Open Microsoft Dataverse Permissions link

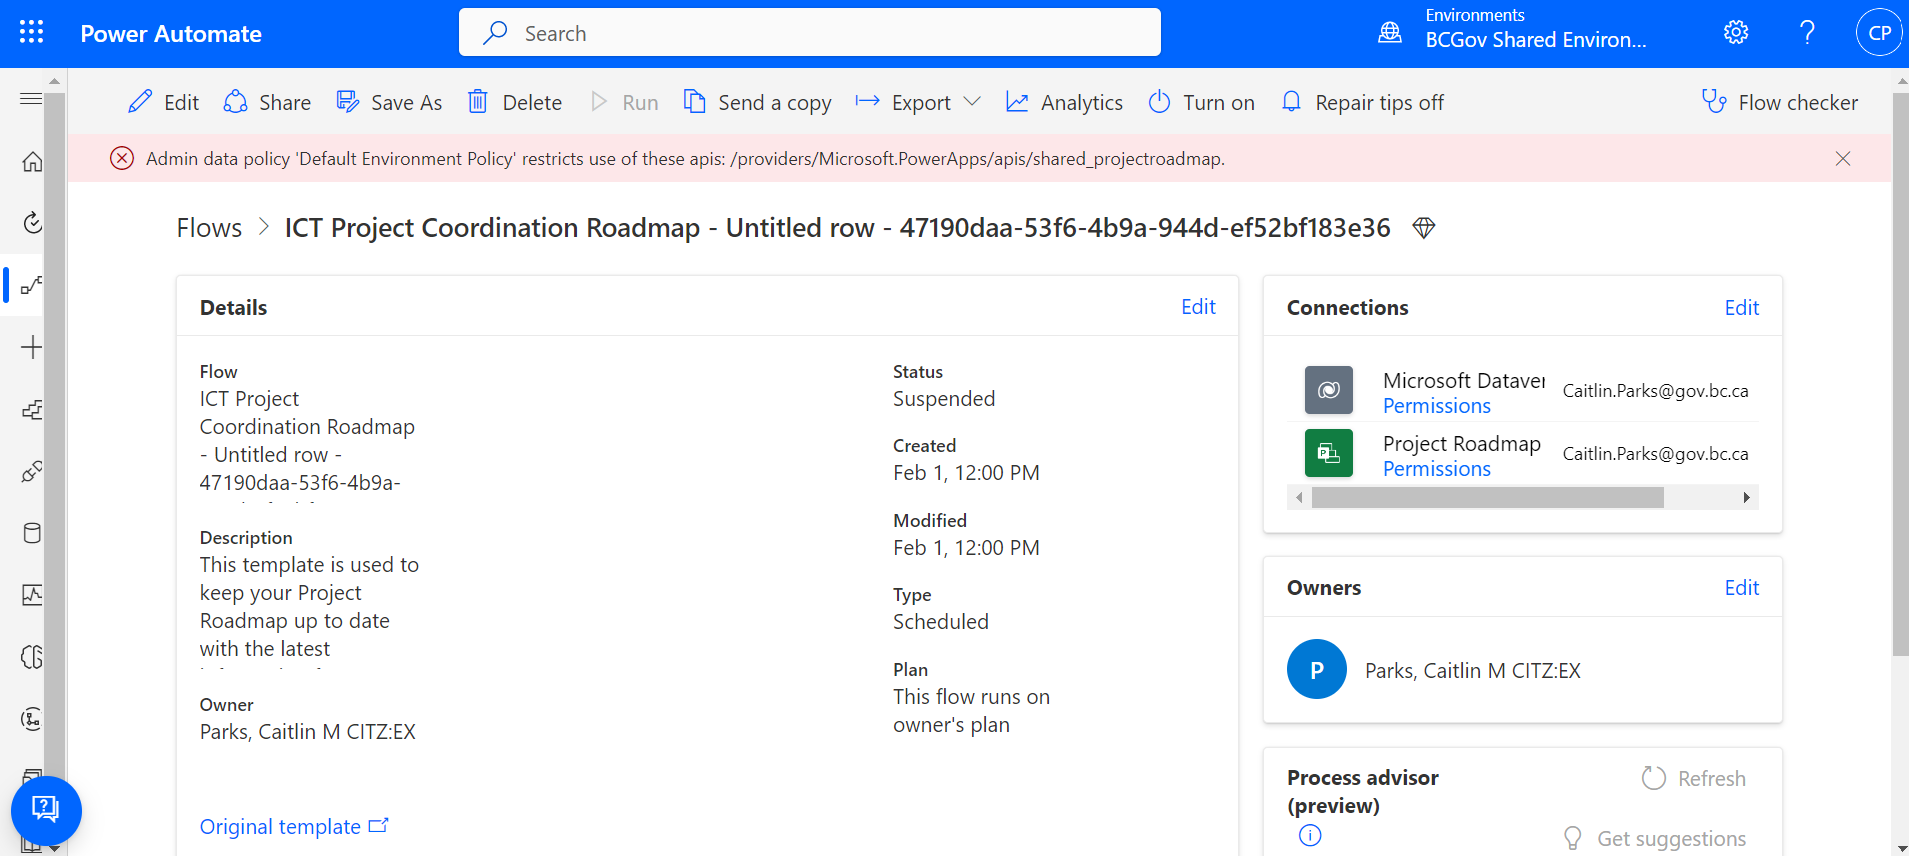point(1436,406)
